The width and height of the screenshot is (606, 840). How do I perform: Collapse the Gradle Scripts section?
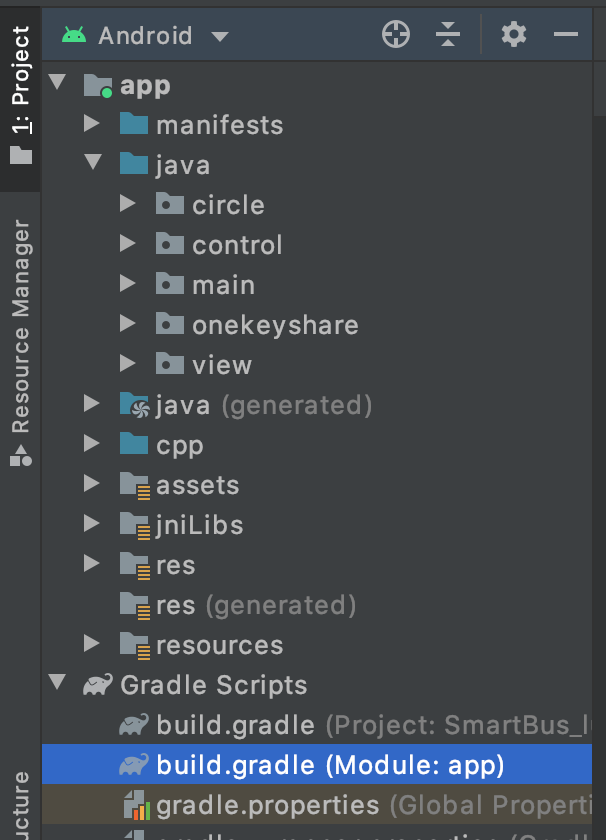[x=56, y=685]
